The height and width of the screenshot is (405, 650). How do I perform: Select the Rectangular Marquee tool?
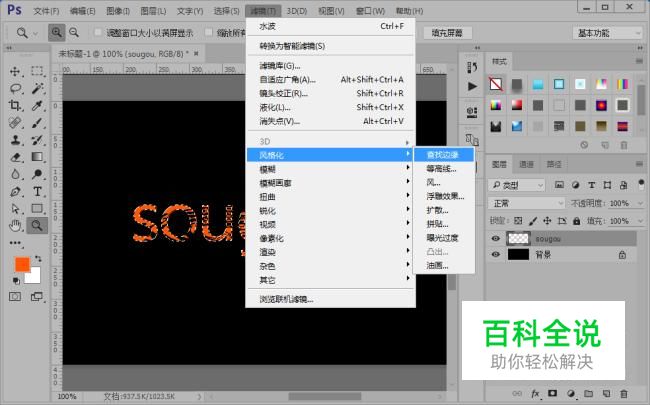(x=37, y=71)
